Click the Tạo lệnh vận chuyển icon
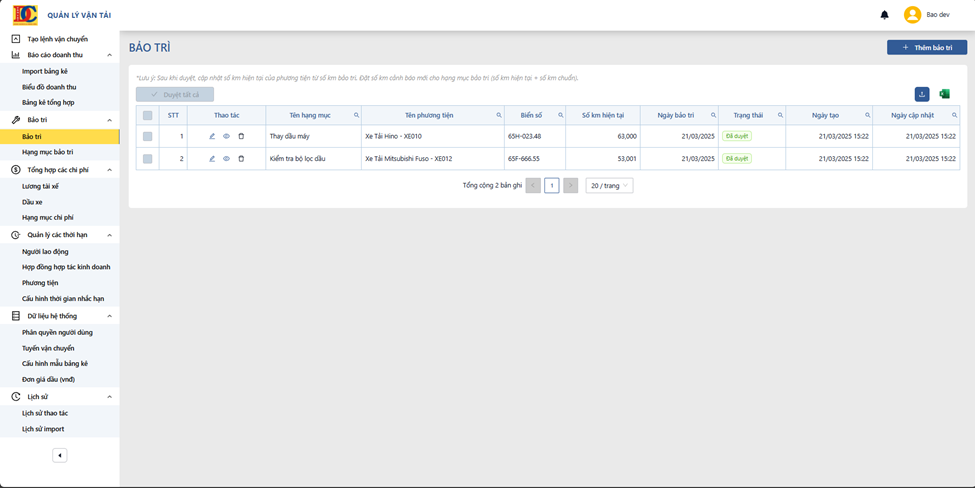 pyautogui.click(x=16, y=39)
